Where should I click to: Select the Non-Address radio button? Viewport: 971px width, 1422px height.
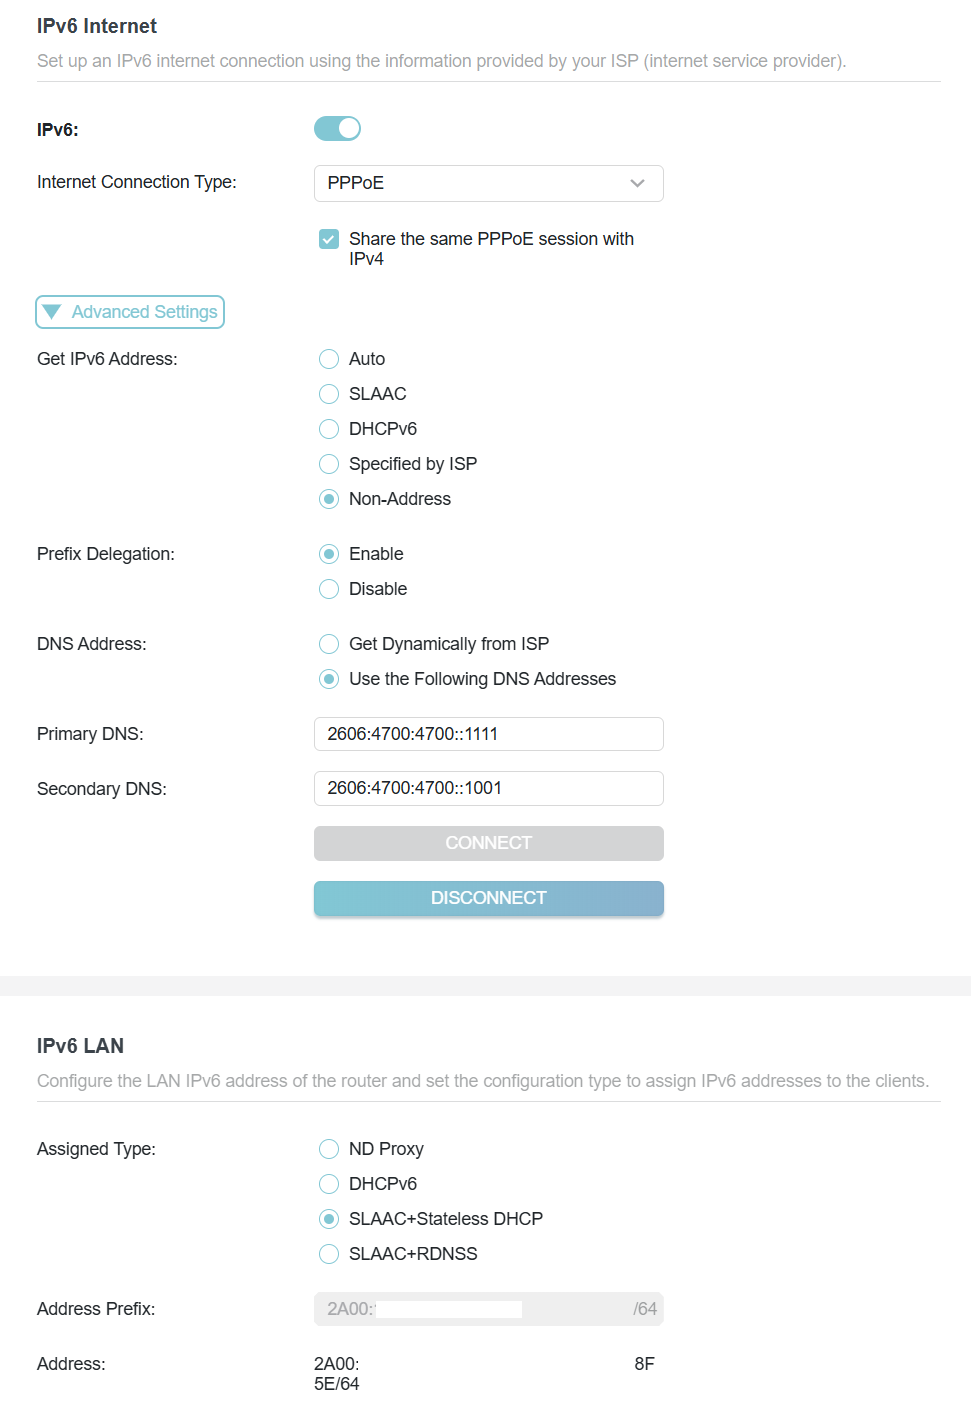coord(329,499)
